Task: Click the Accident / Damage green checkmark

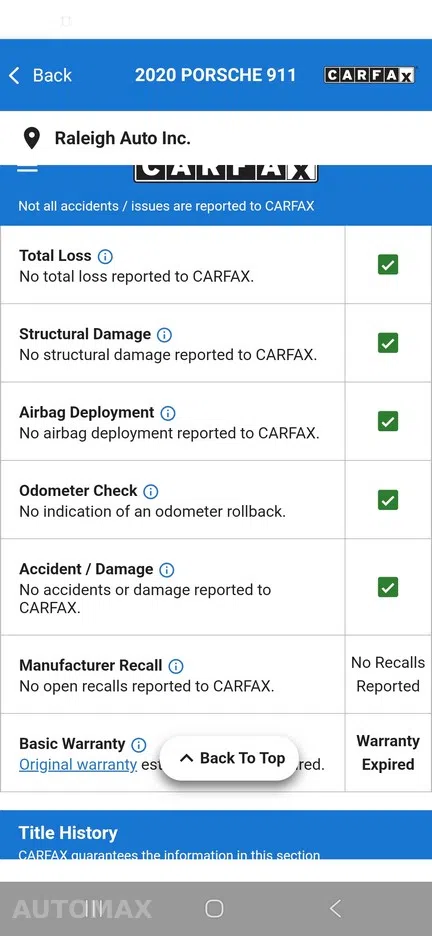Action: point(388,587)
